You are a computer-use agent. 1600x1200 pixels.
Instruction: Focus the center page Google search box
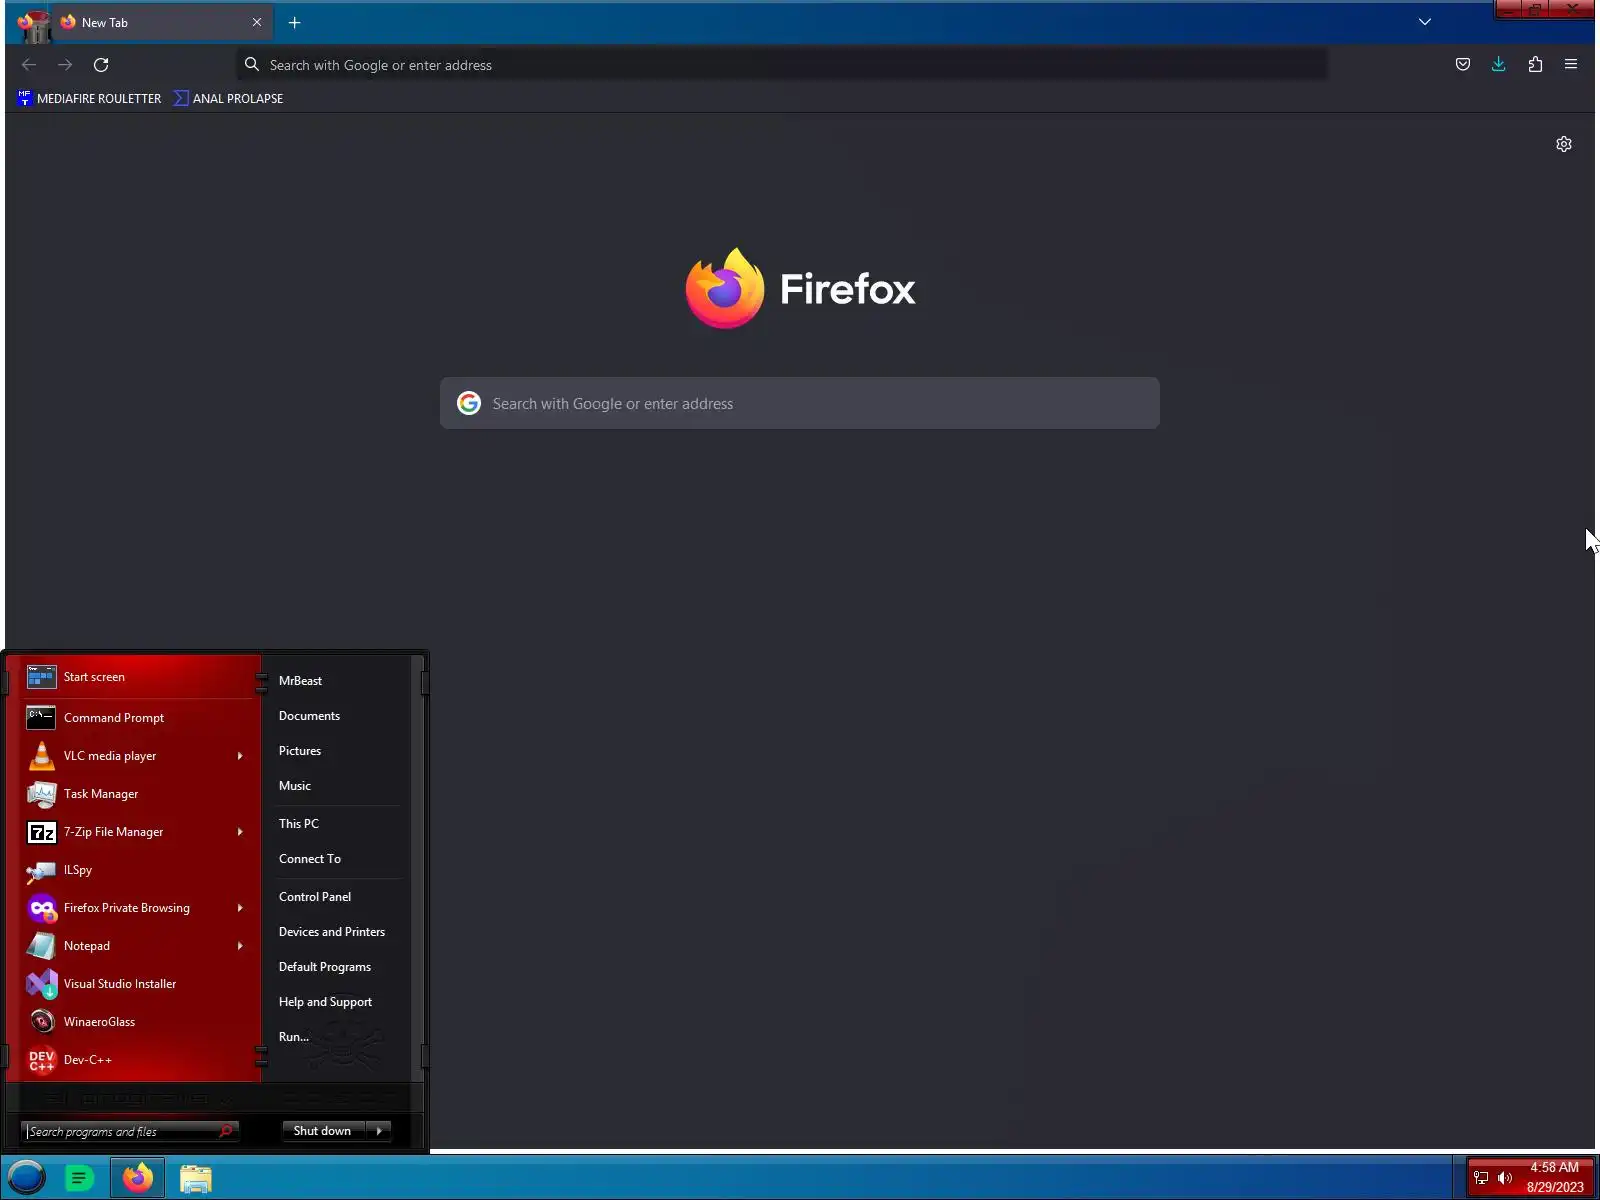point(800,403)
